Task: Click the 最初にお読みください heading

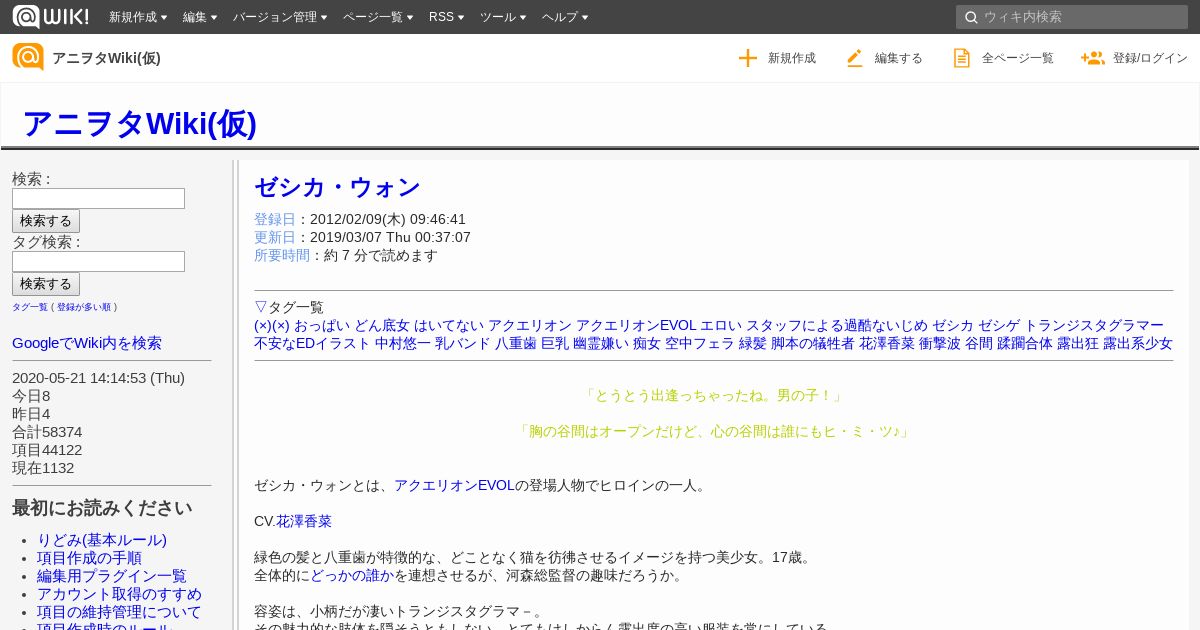Action: coord(102,508)
